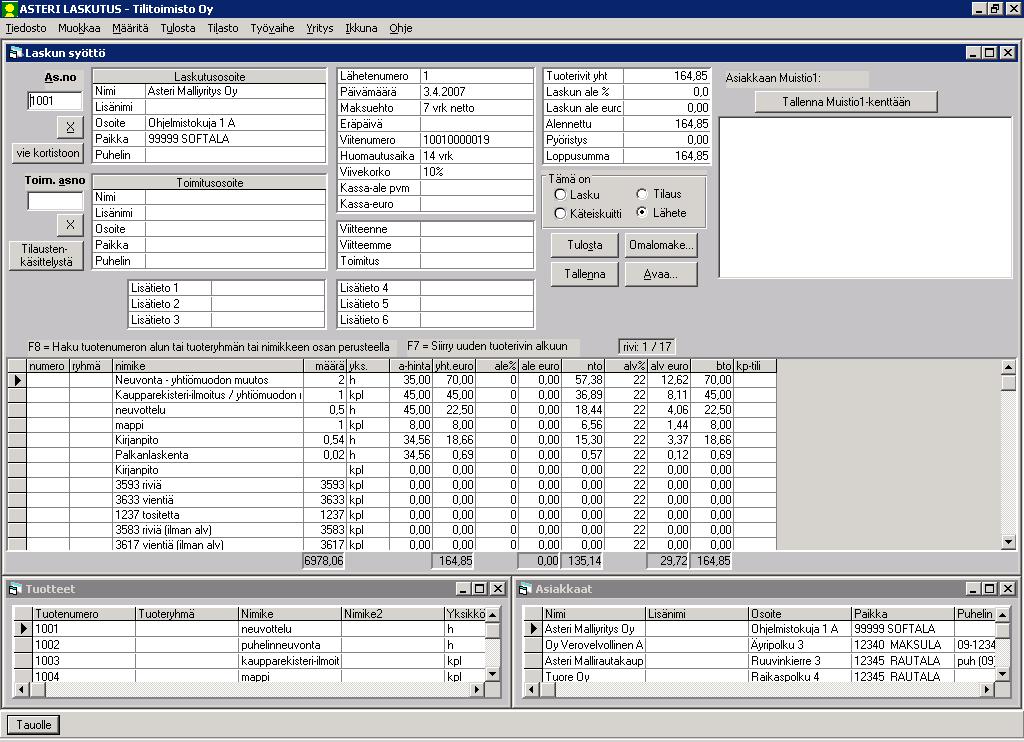Click the Paikka column header in Asiakkaat
The height and width of the screenshot is (742, 1024).
point(903,614)
